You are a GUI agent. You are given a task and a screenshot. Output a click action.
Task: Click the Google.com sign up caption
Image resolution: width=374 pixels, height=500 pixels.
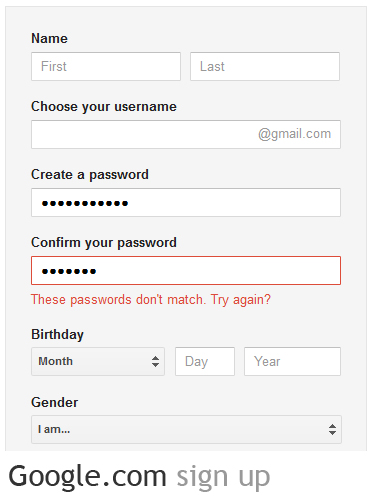click(139, 477)
